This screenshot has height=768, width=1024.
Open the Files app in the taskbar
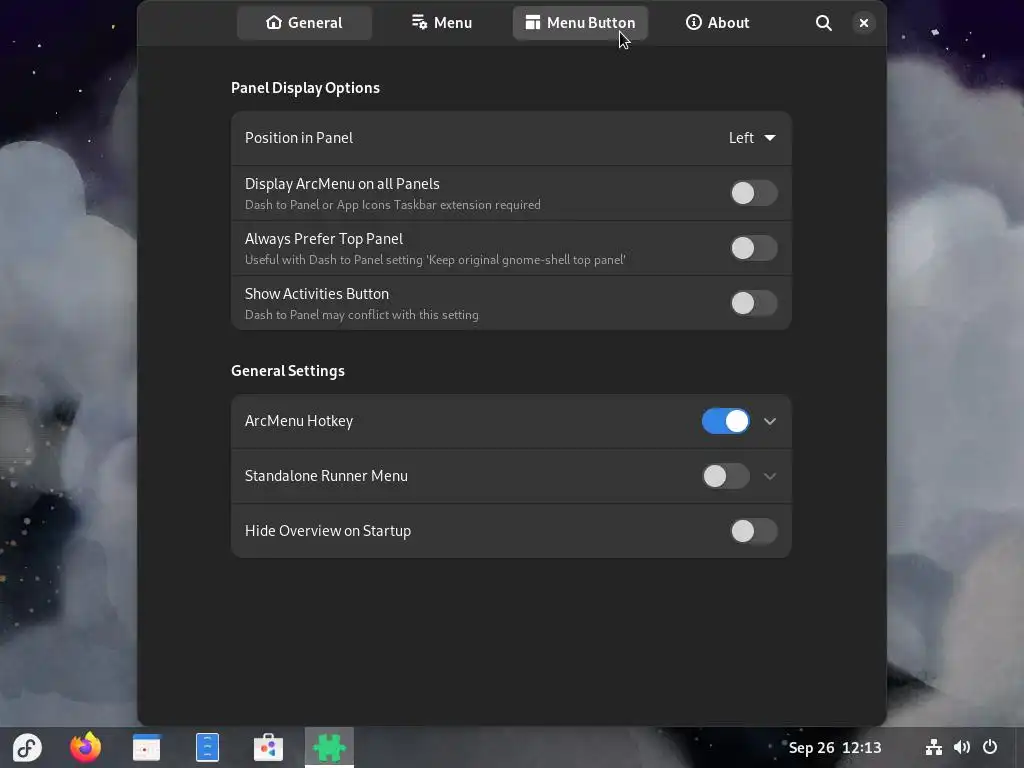[x=207, y=748]
